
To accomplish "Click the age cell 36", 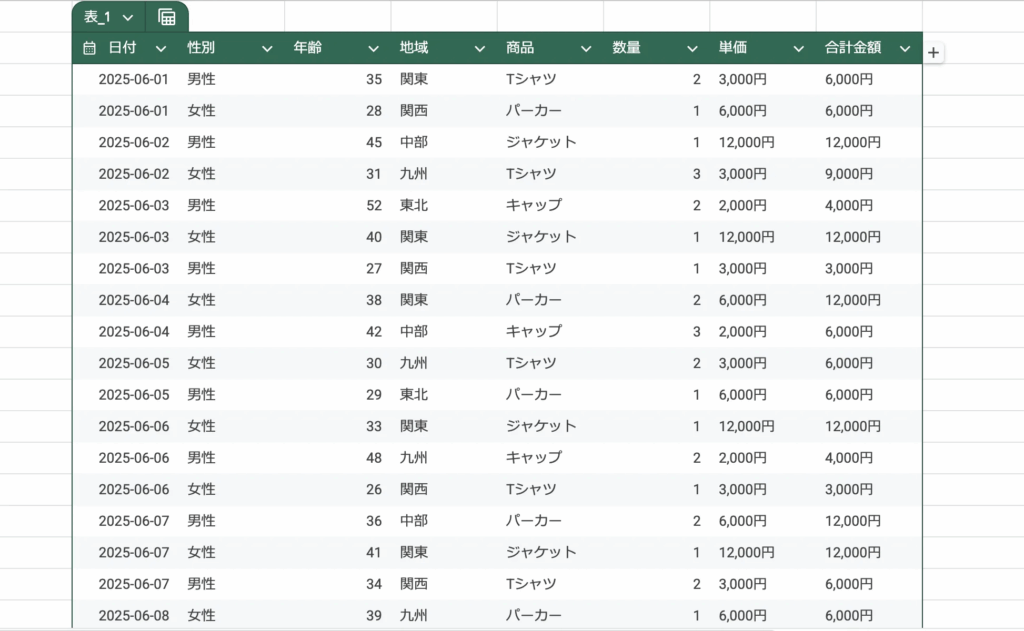I will tap(374, 521).
